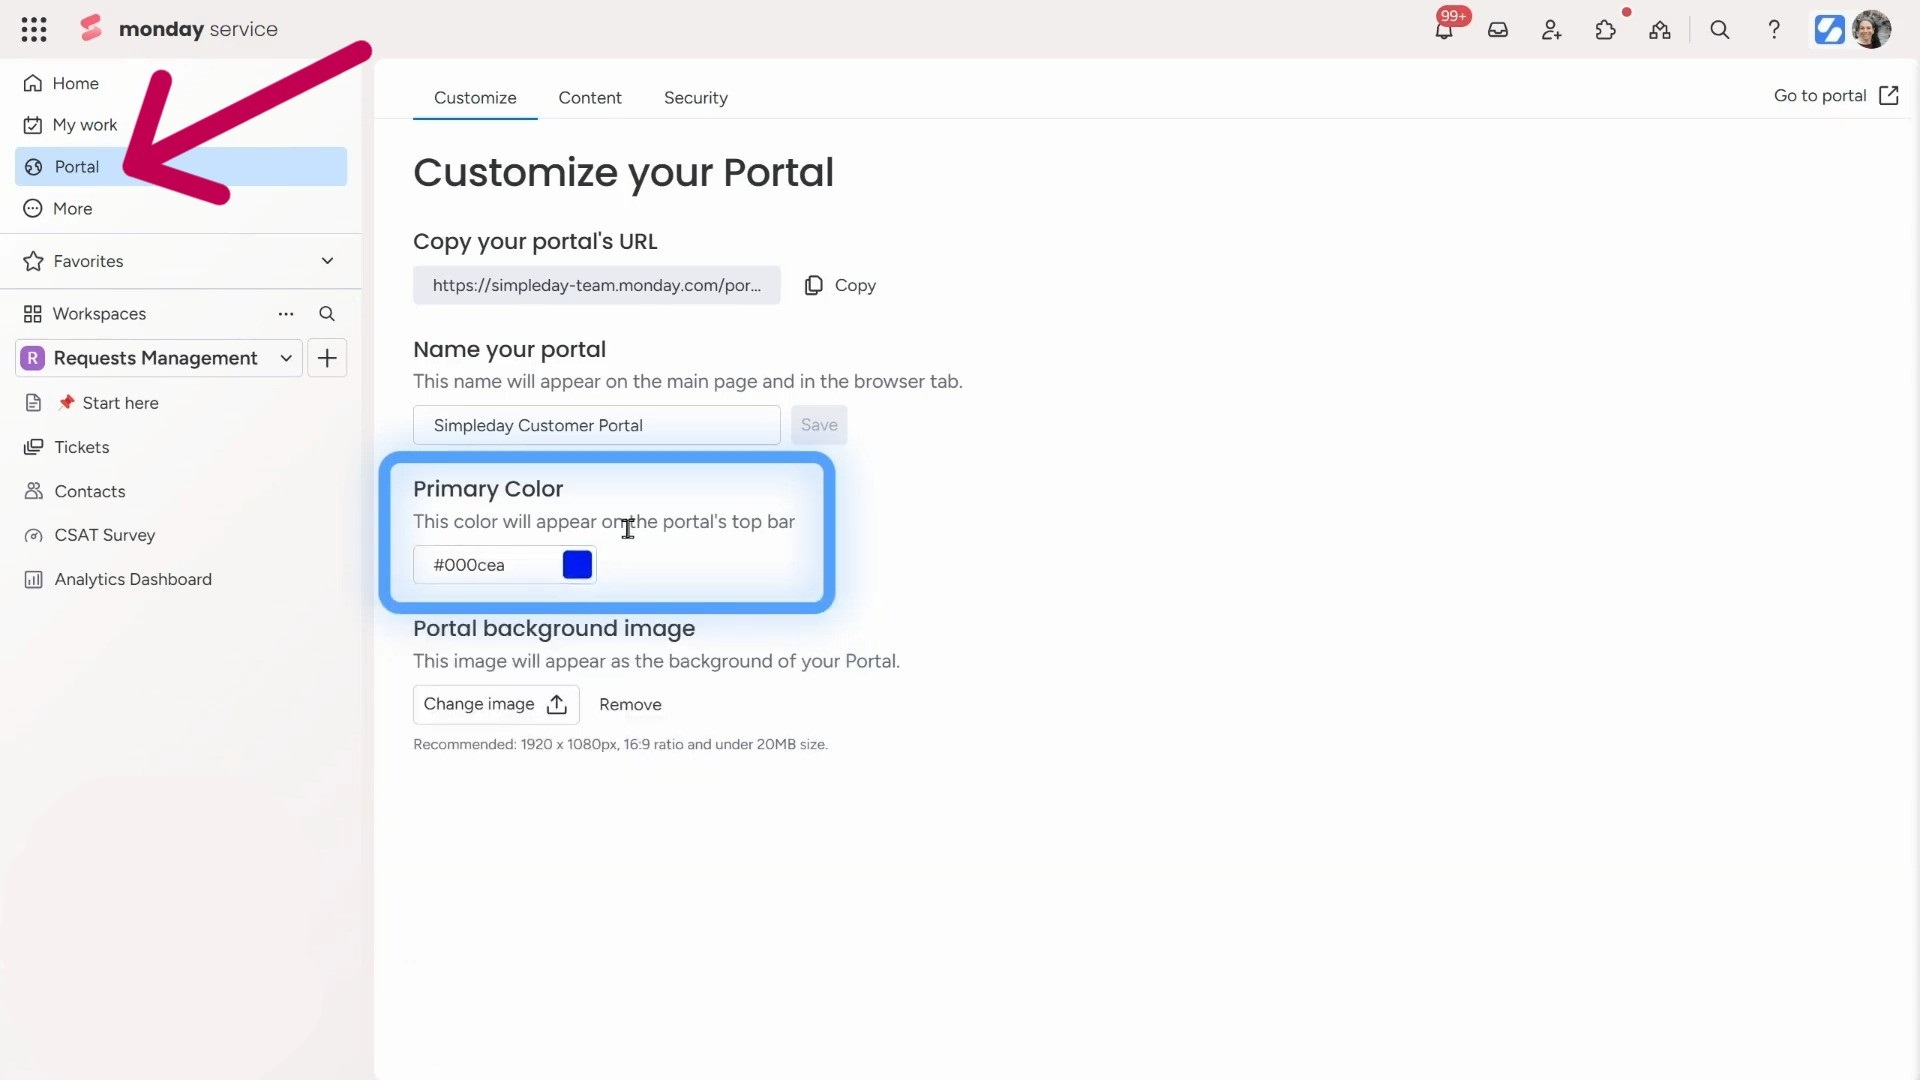Click the Change image button

[496, 705]
